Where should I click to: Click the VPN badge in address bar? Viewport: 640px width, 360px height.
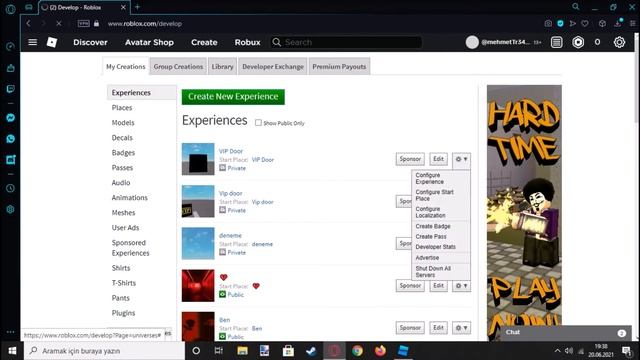(x=83, y=24)
